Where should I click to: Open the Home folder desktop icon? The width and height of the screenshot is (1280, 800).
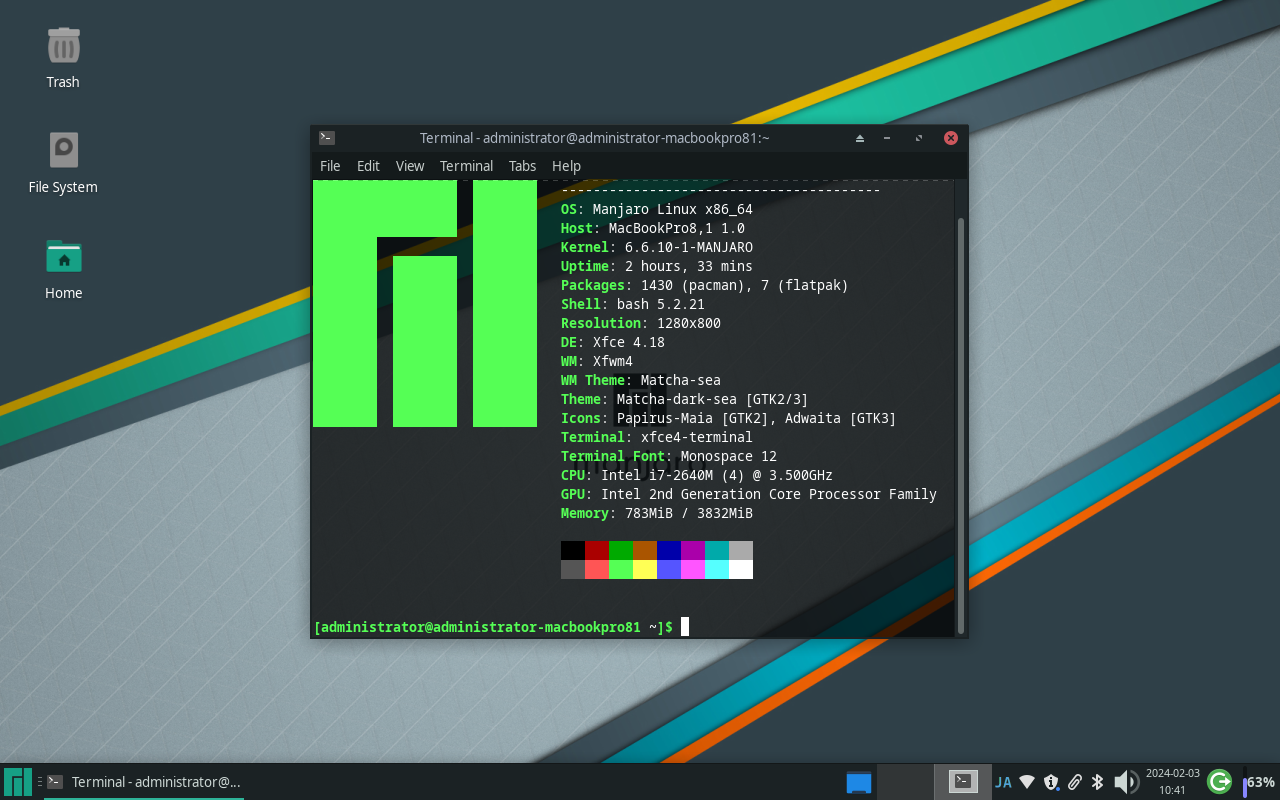(x=63, y=257)
